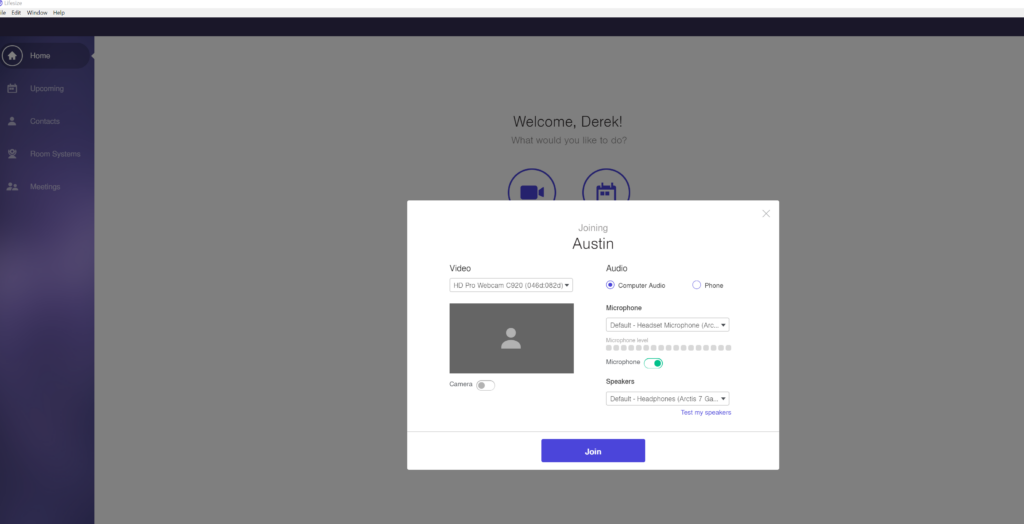Open the Headset Microphone dropdown
The height and width of the screenshot is (524, 1024).
[667, 325]
